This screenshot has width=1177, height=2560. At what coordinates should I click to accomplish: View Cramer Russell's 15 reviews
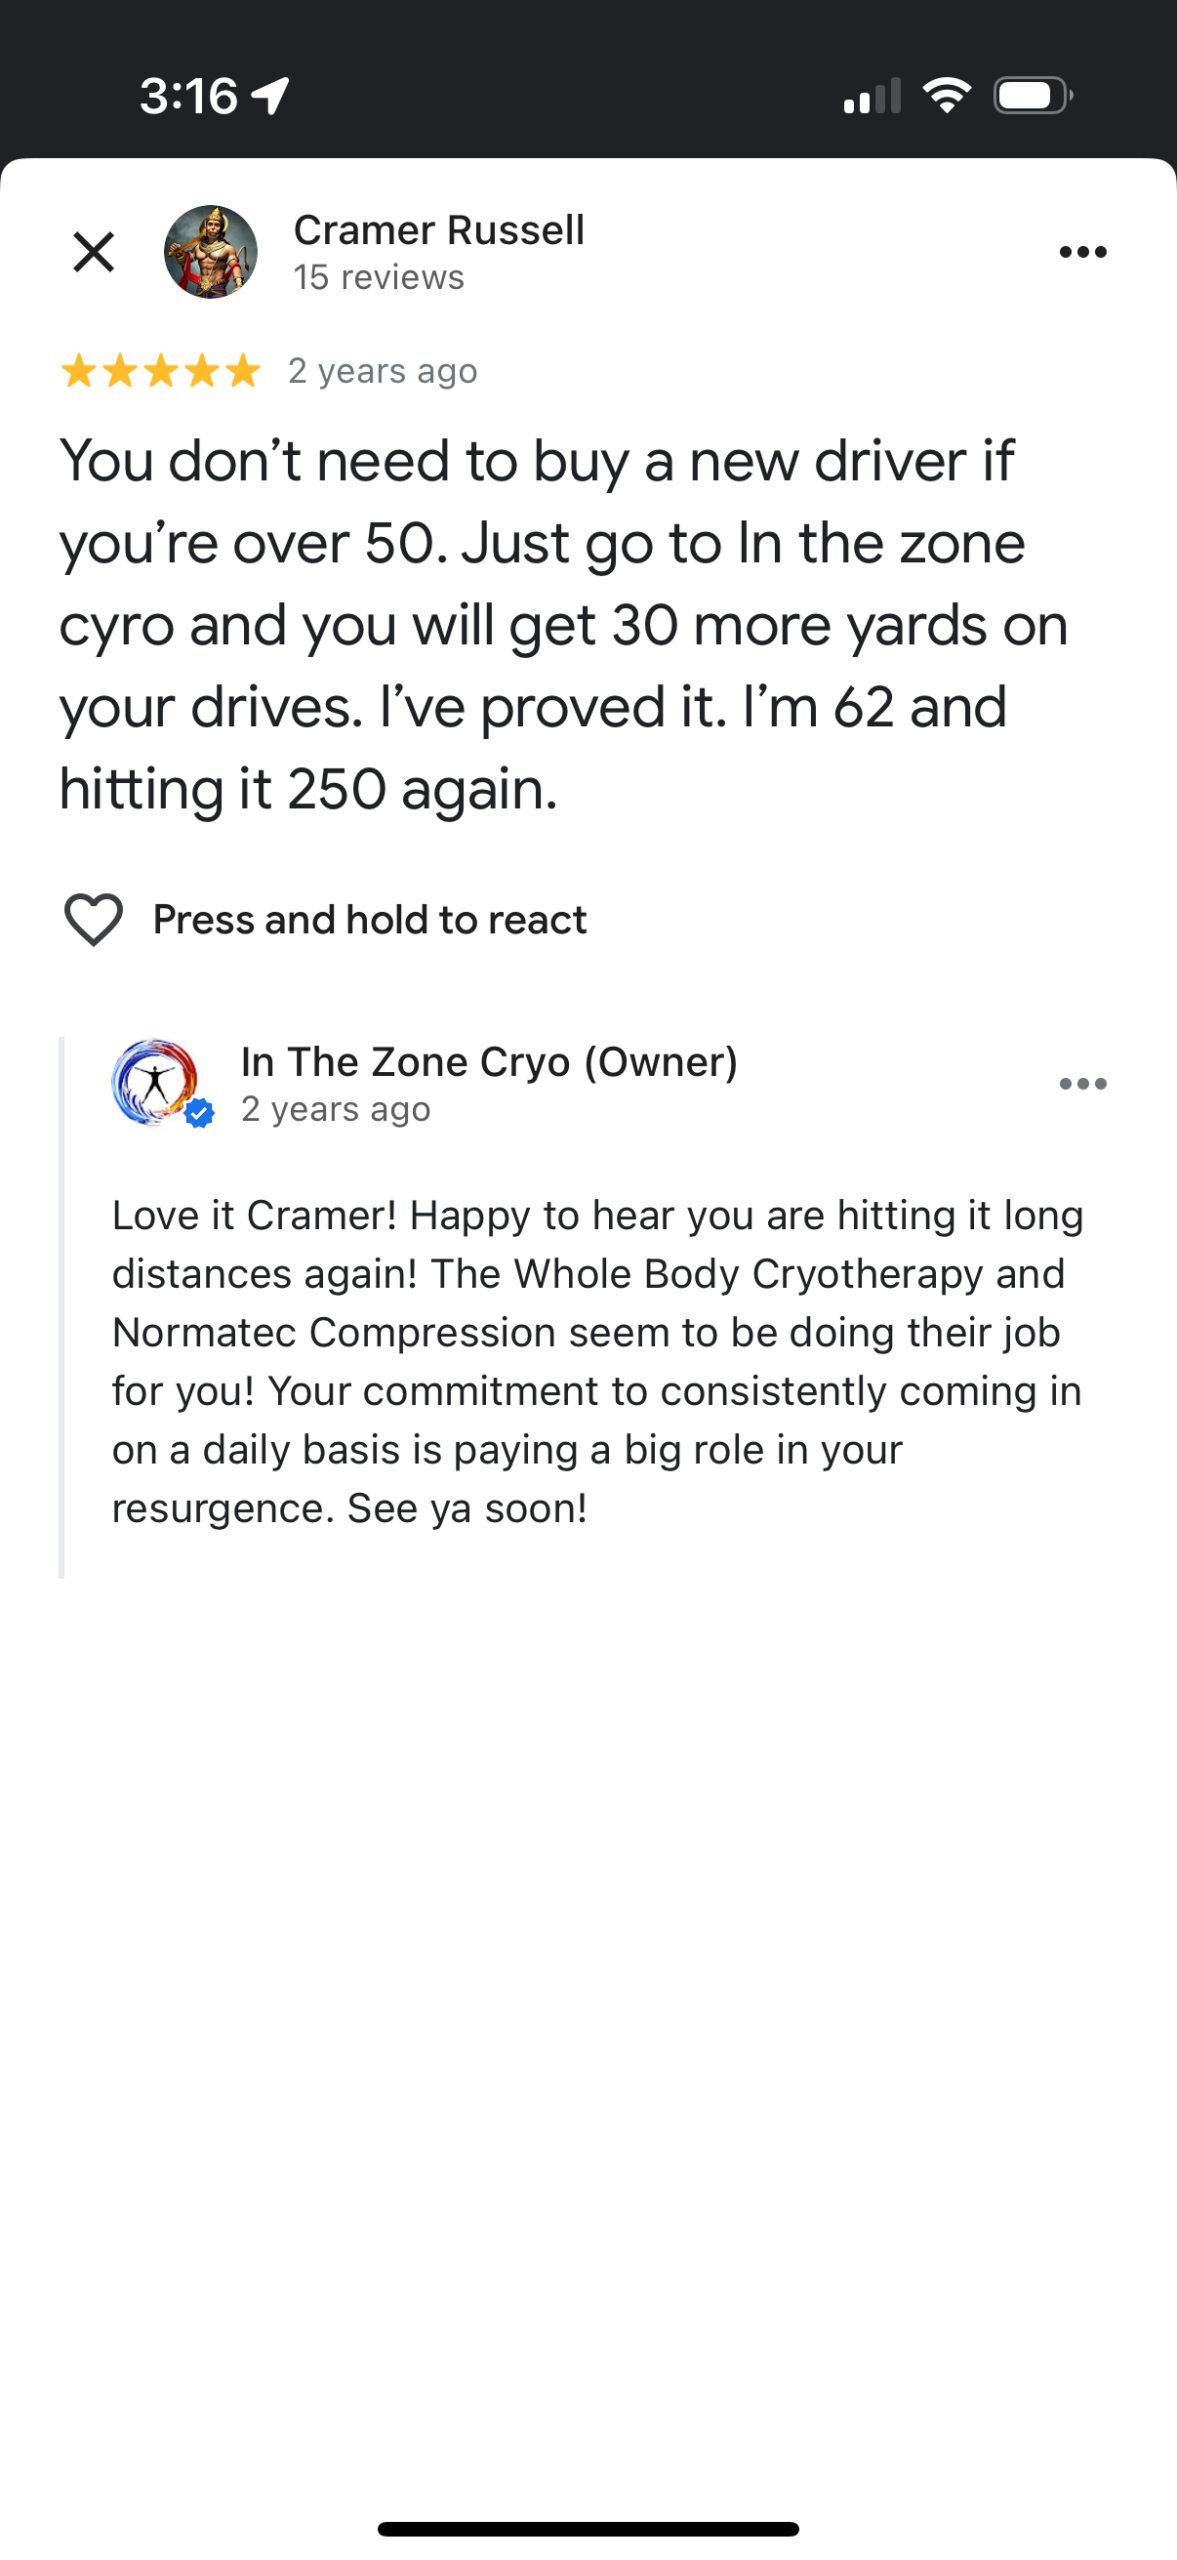point(378,278)
